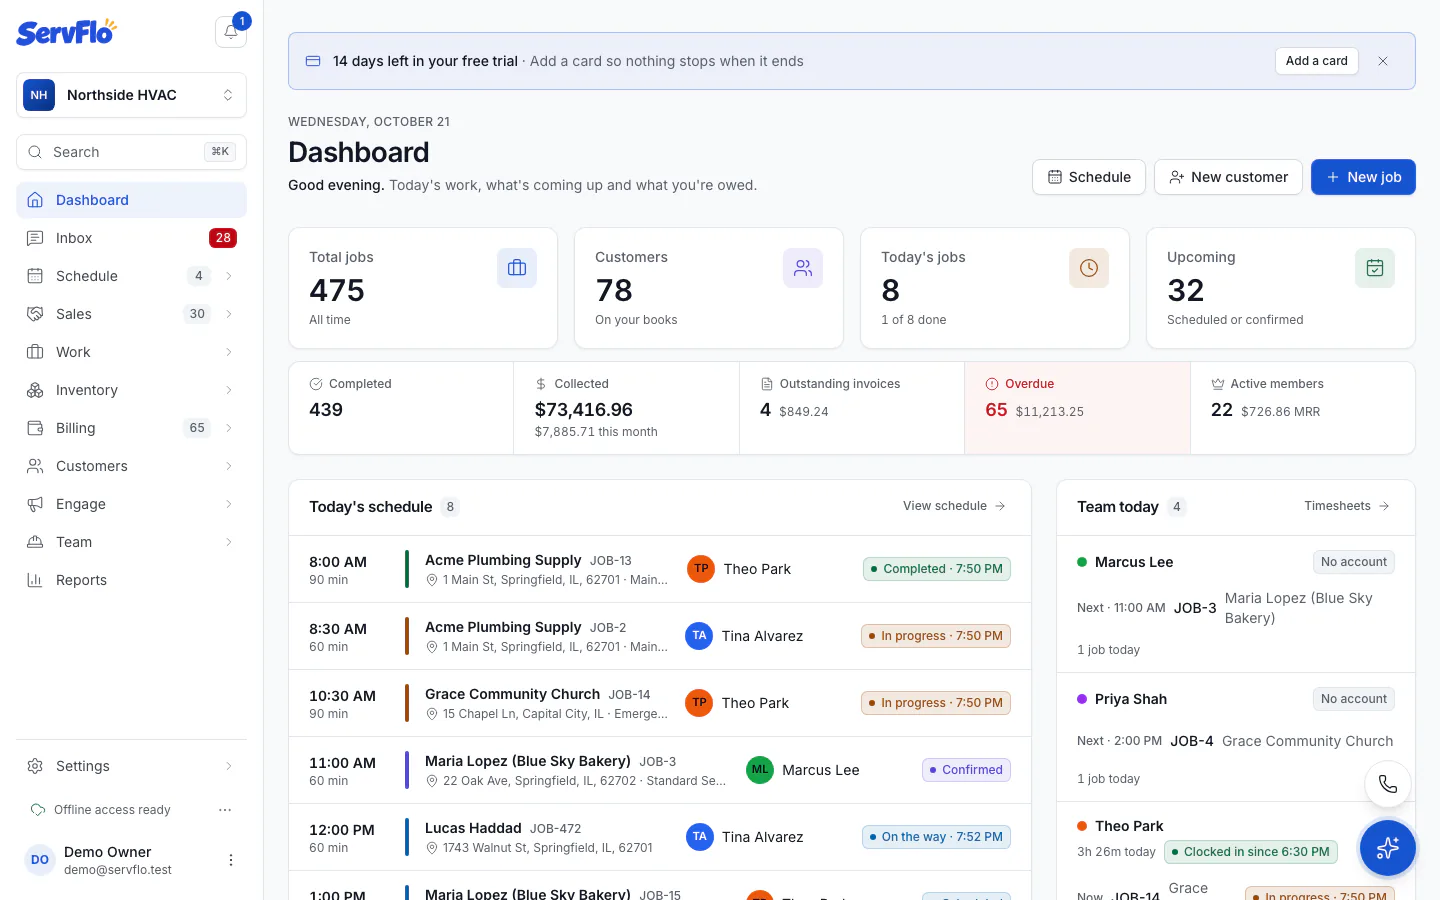Image resolution: width=1440 pixels, height=900 pixels.
Task: Focus the Search input field
Action: pyautogui.click(x=131, y=152)
